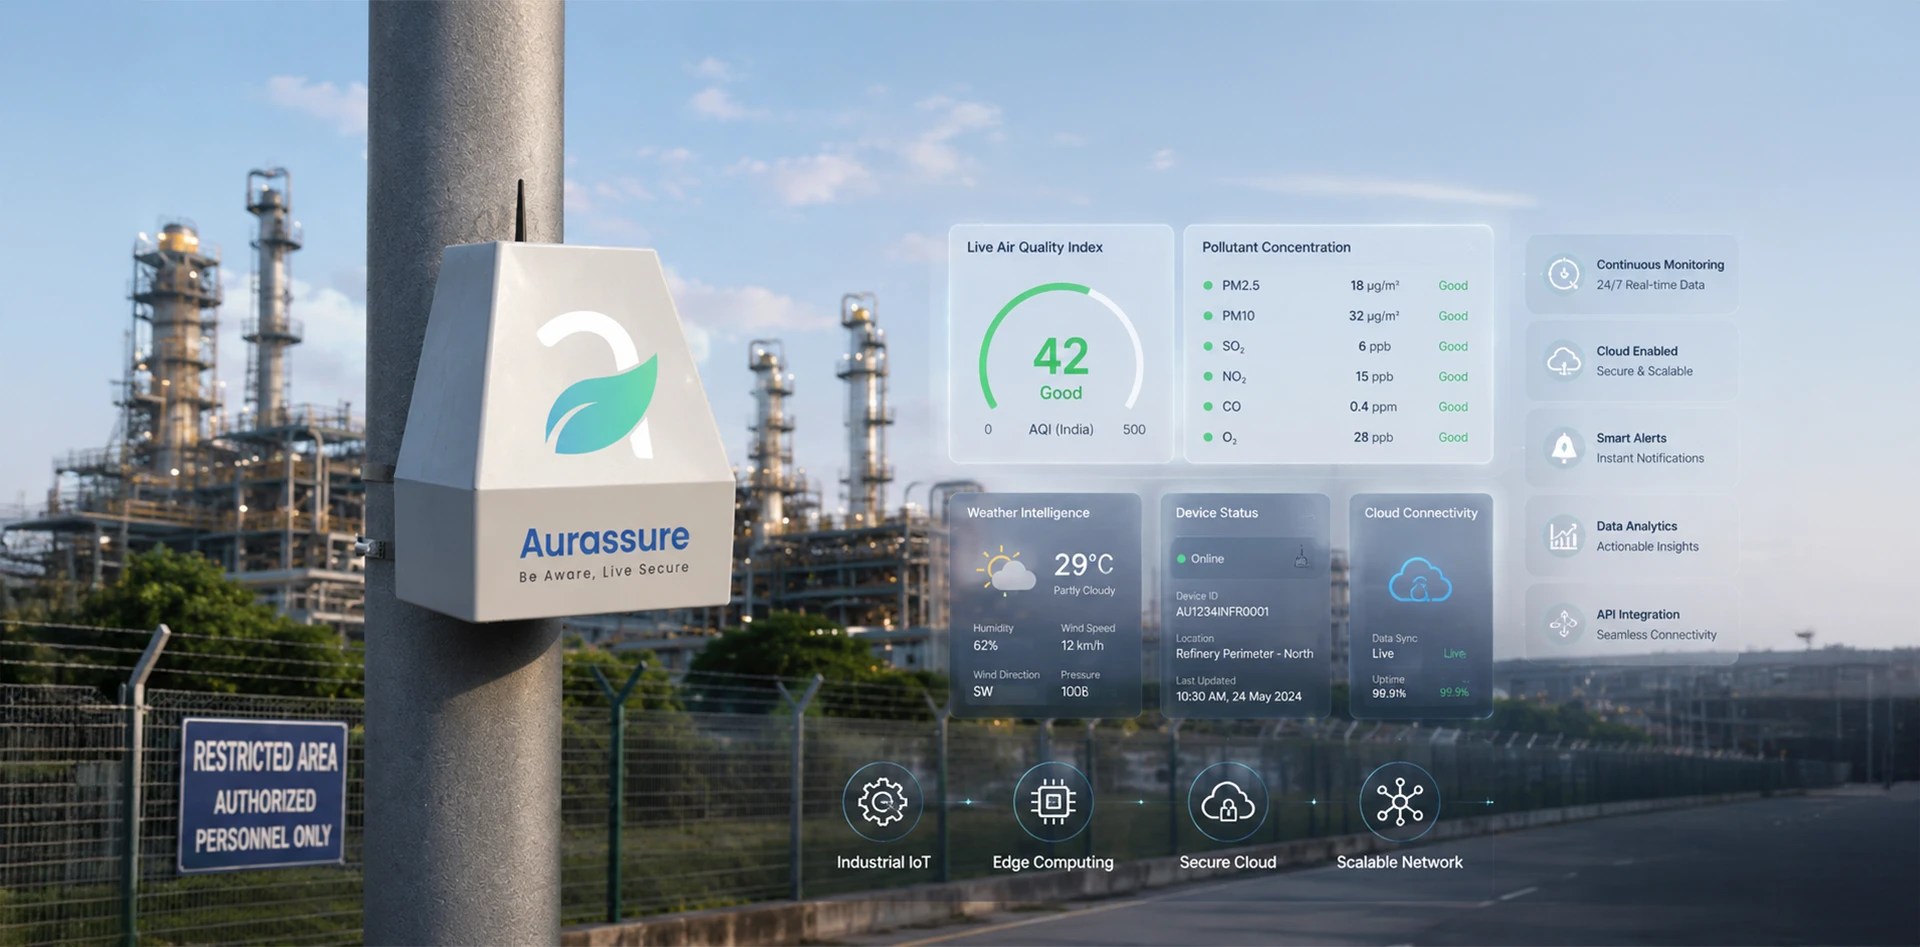This screenshot has height=947, width=1920.
Task: Click the Pressure value
Action: point(1074,692)
